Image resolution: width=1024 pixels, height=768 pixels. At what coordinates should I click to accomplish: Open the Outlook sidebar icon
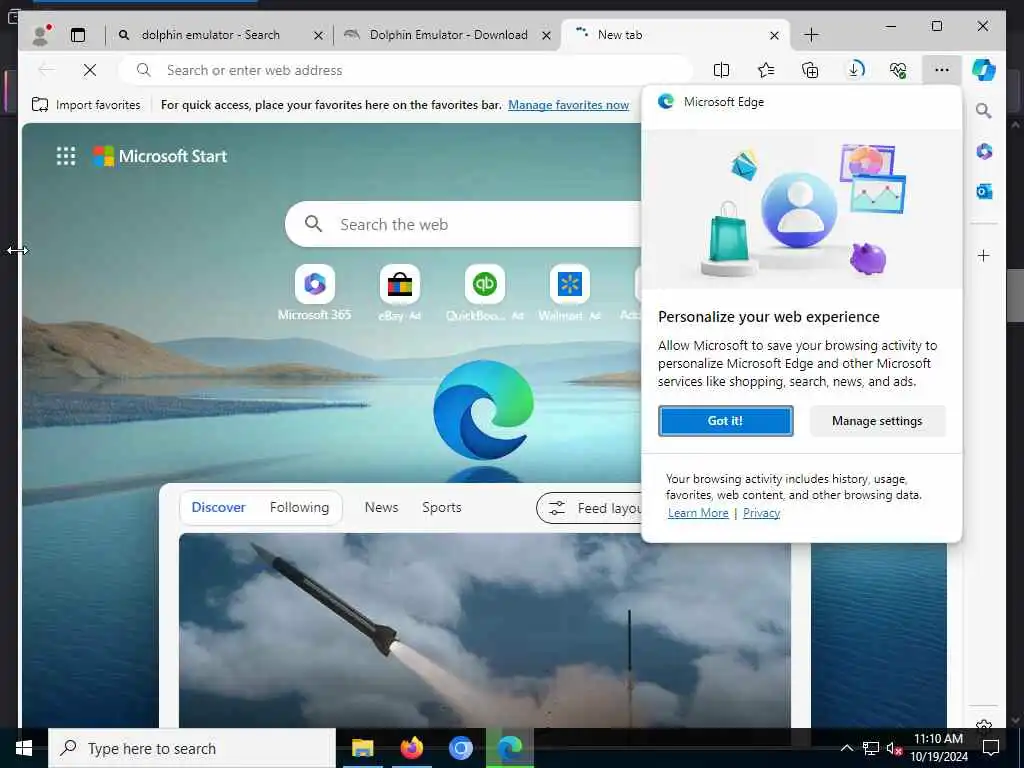click(984, 191)
